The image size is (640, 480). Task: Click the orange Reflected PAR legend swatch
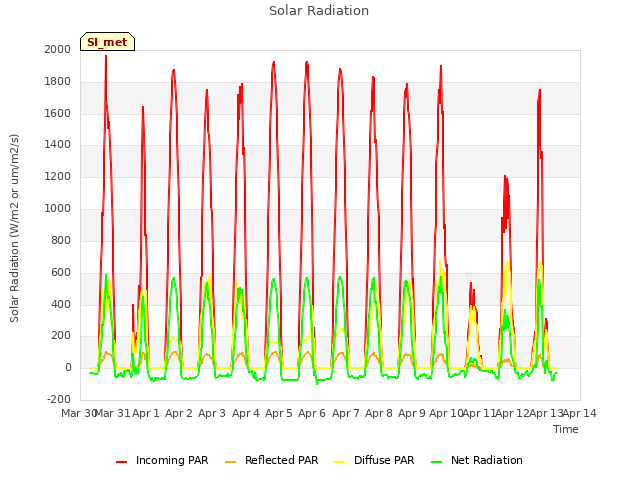pos(231,462)
